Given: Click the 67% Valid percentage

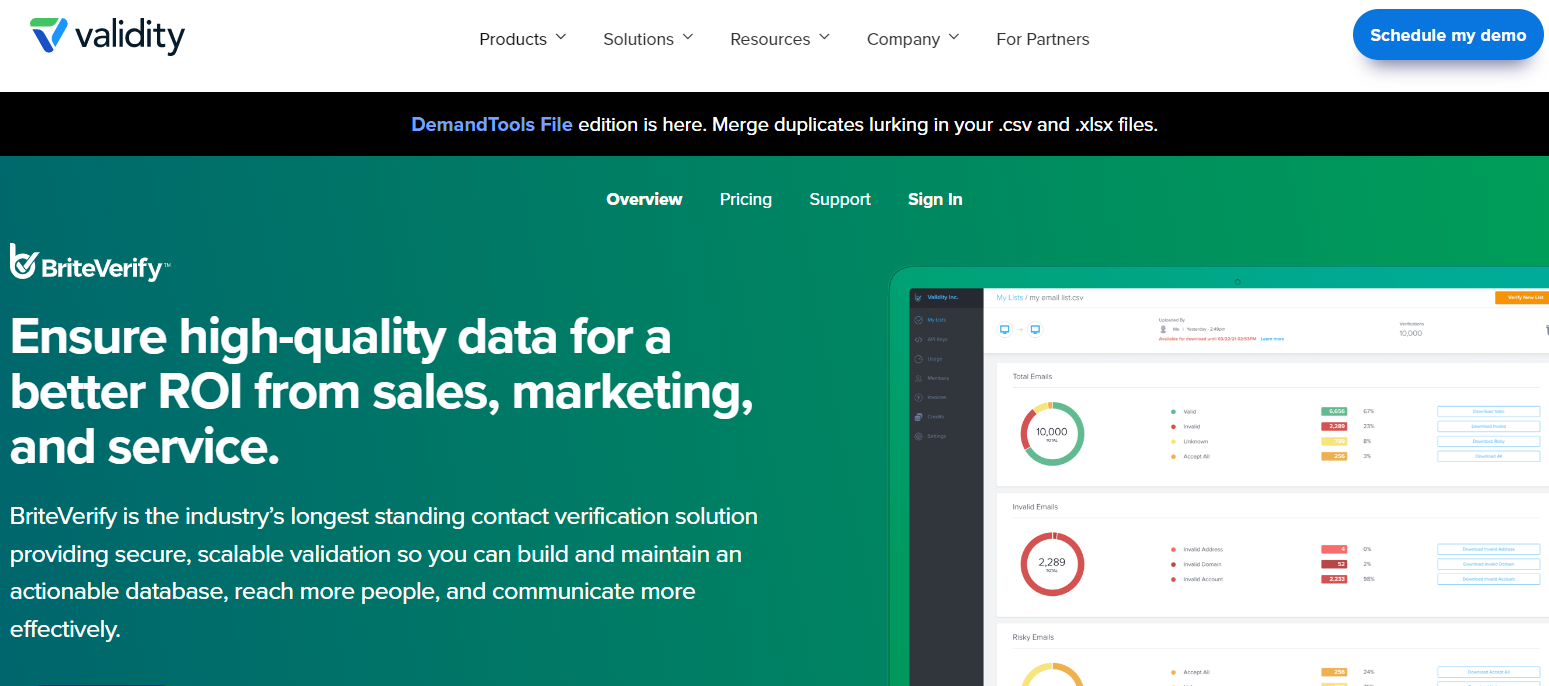Looking at the screenshot, I should 1368,411.
